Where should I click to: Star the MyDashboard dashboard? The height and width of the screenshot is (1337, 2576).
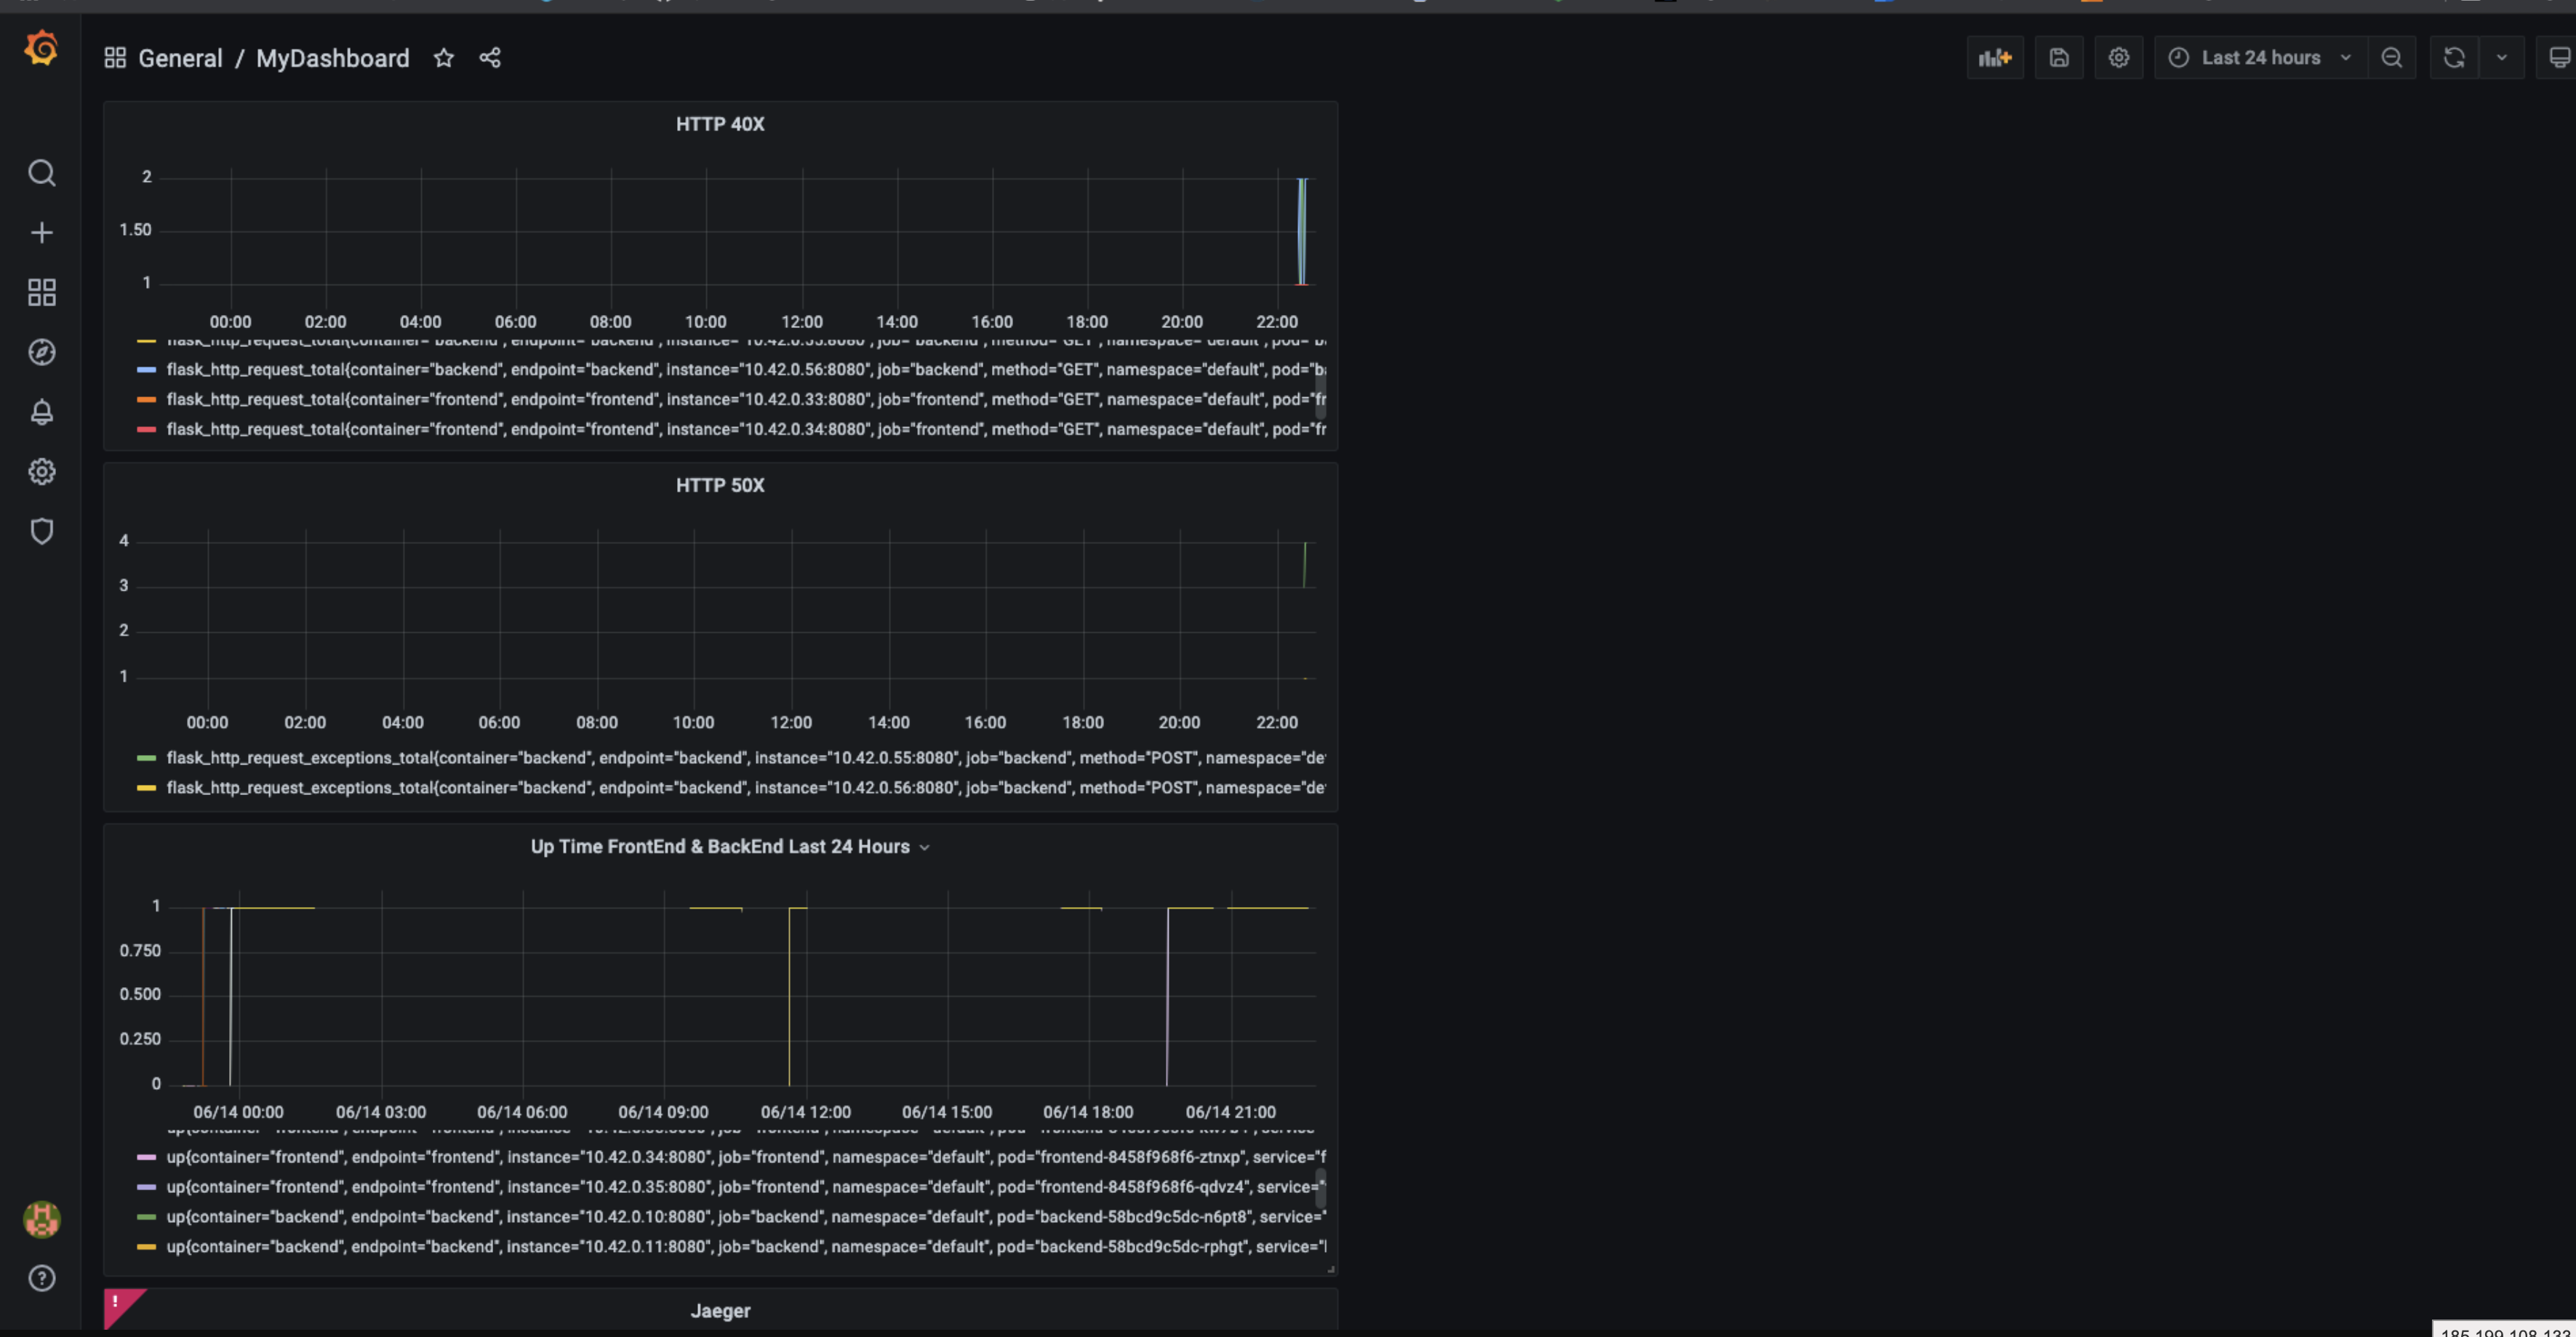444,58
